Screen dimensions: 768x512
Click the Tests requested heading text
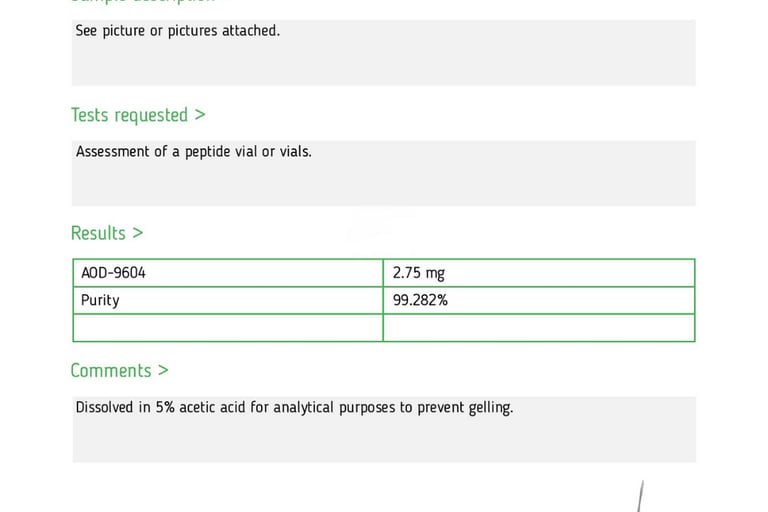(129, 116)
